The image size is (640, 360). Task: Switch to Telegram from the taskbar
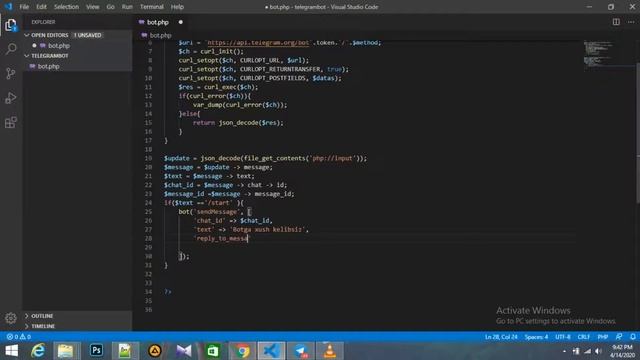click(x=301, y=351)
